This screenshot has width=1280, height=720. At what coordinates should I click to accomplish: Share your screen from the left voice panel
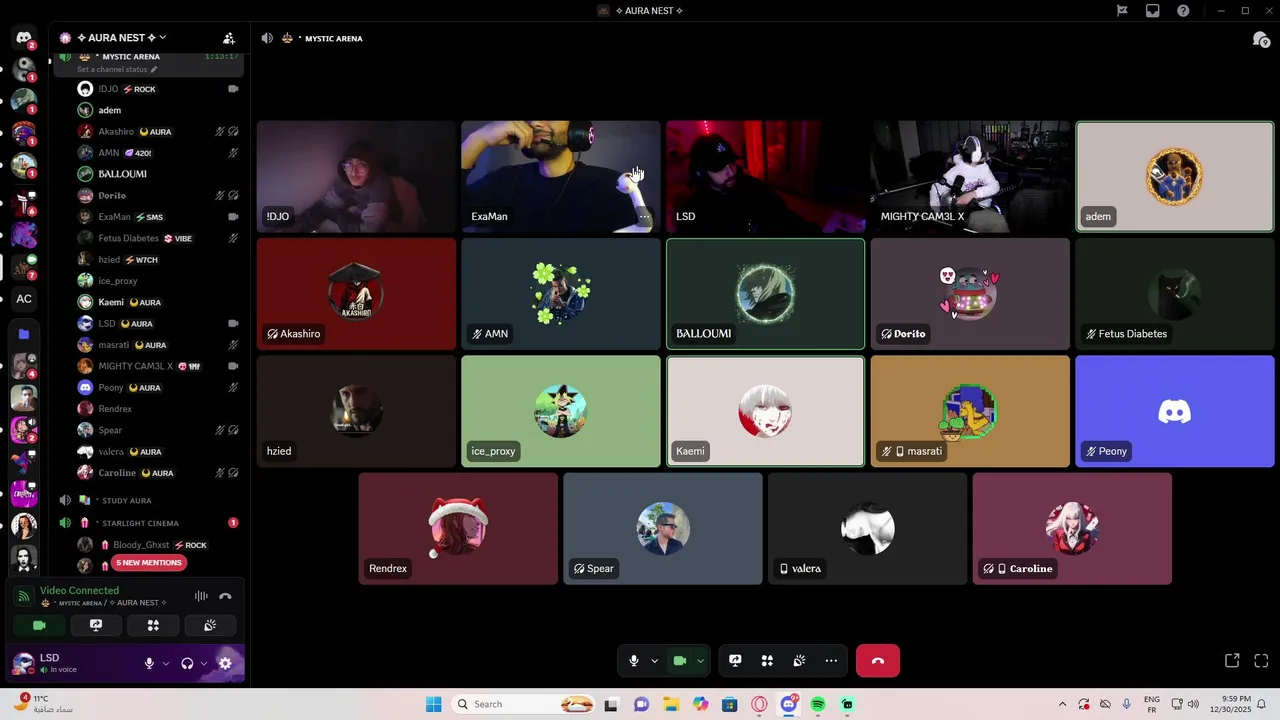[96, 625]
